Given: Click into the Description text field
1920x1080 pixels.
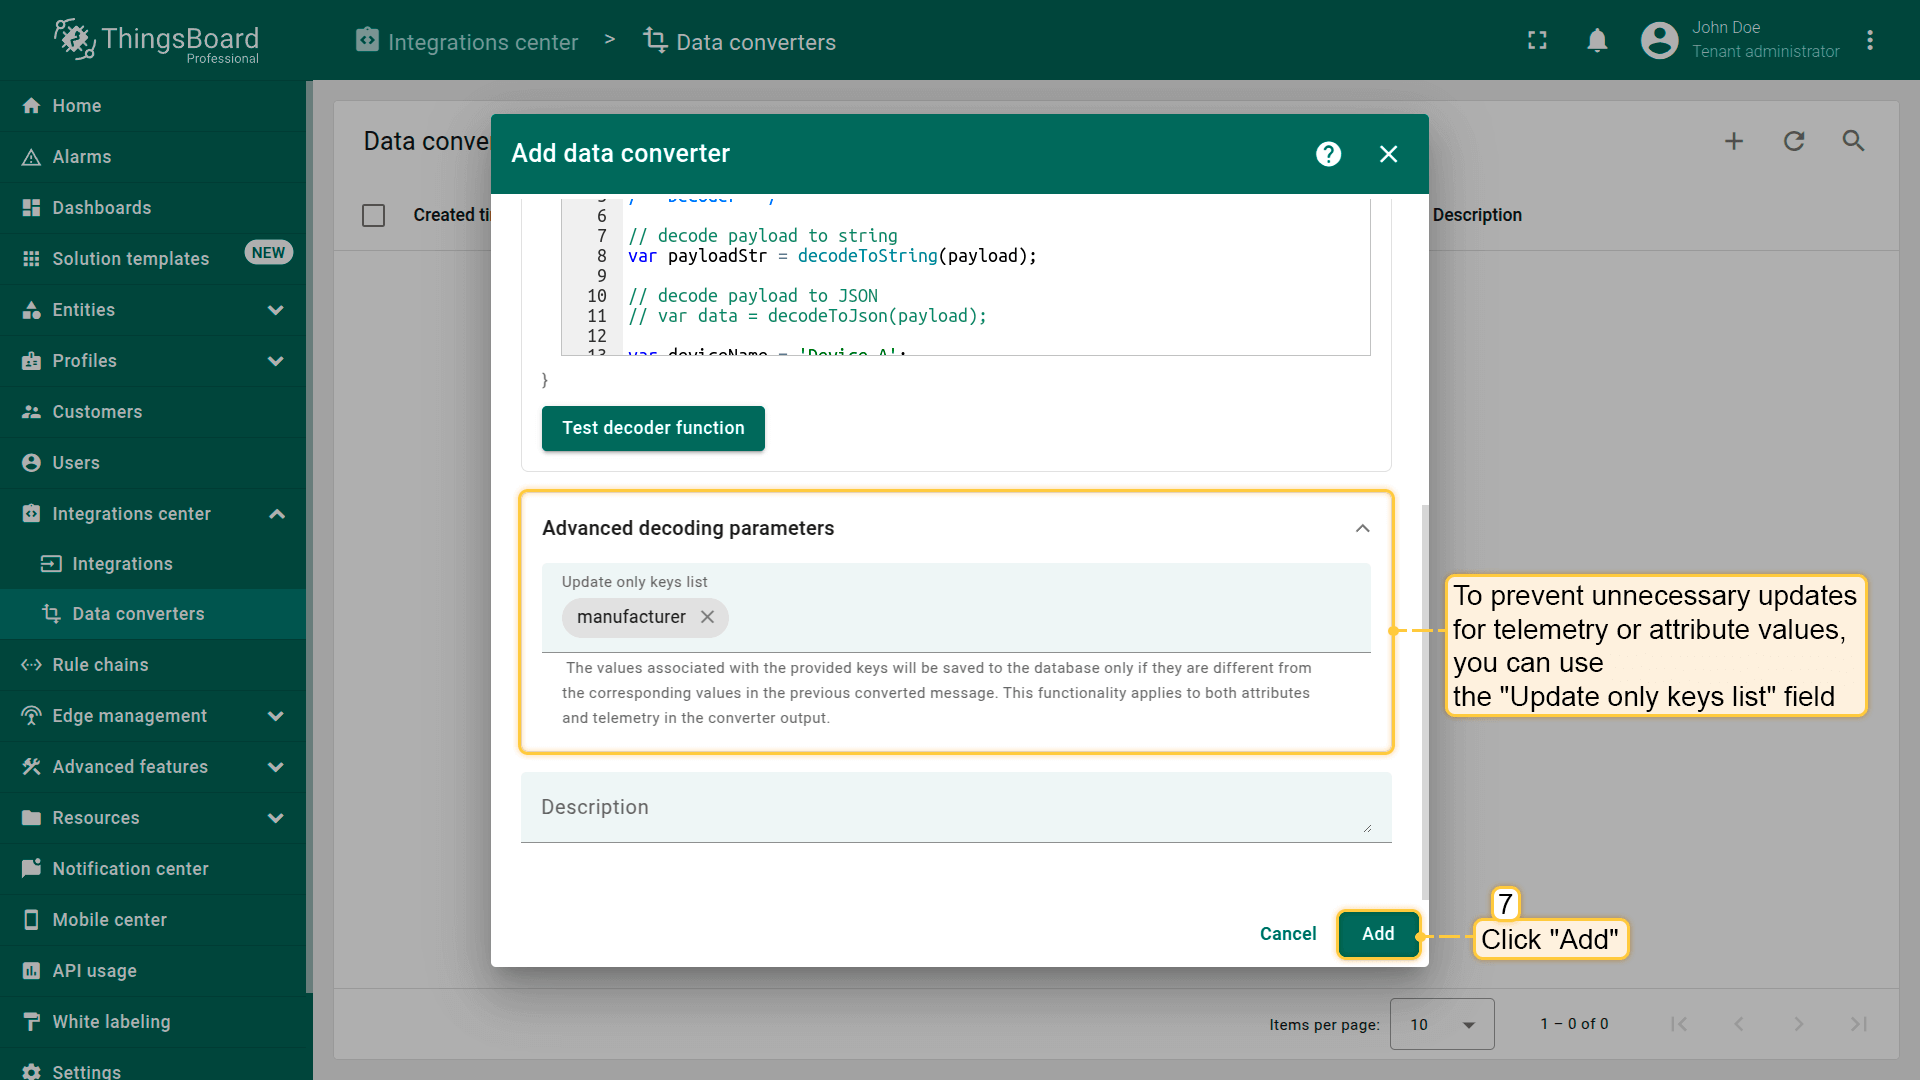Looking at the screenshot, I should (955, 807).
